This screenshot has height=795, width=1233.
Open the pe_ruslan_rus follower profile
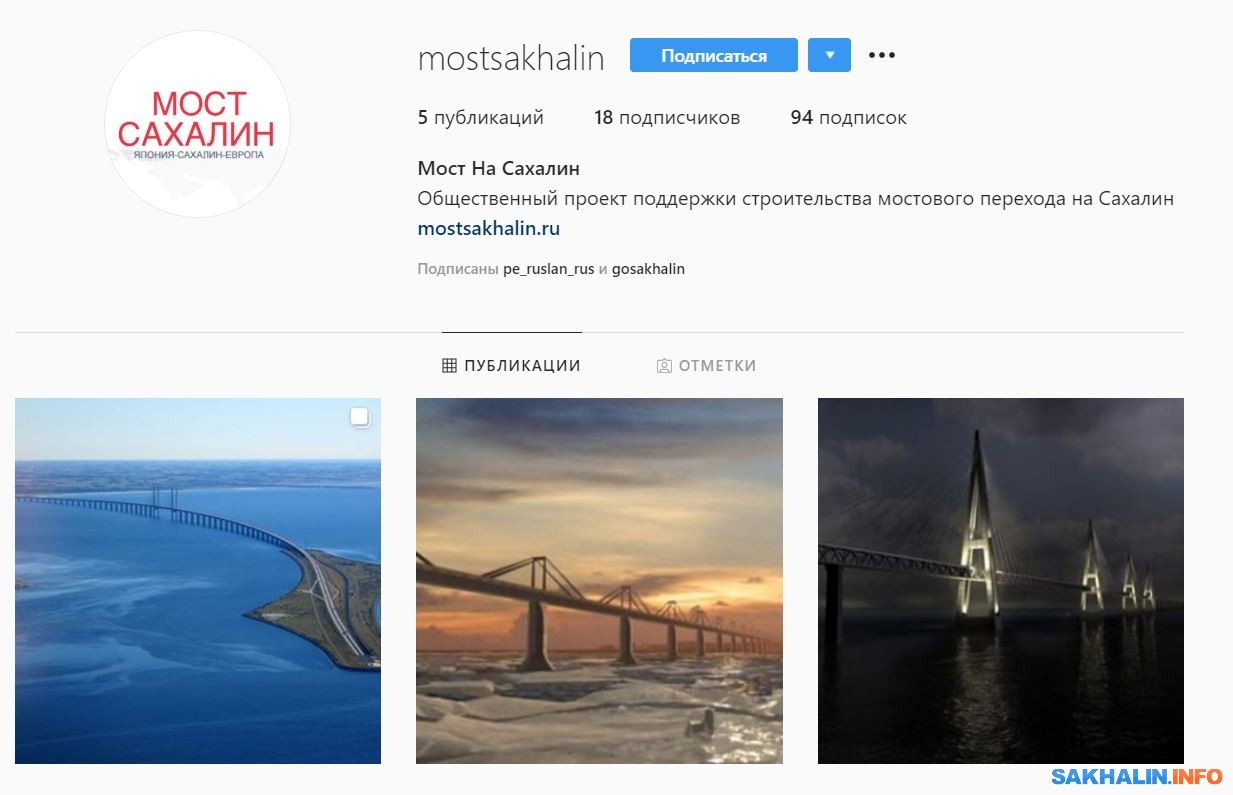[x=549, y=269]
